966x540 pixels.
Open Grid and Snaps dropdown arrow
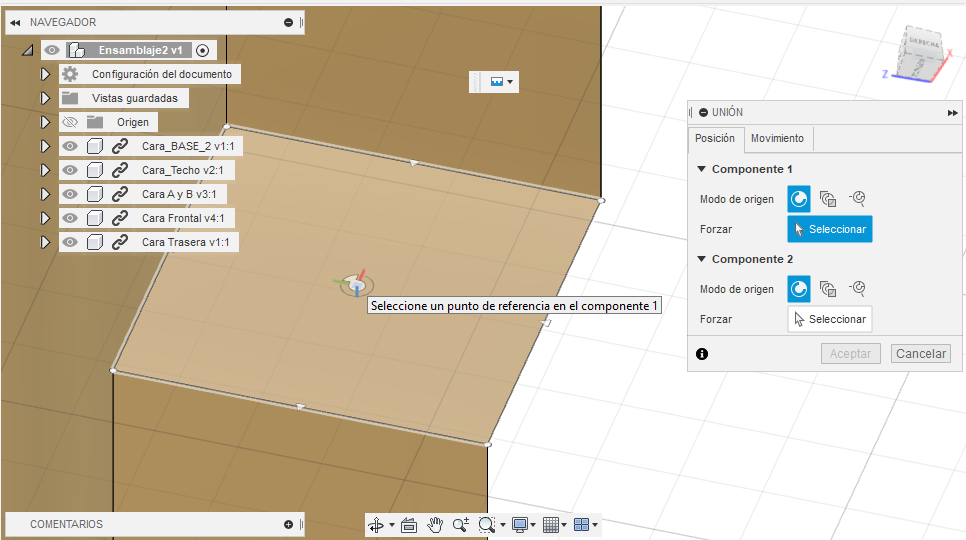tap(564, 525)
